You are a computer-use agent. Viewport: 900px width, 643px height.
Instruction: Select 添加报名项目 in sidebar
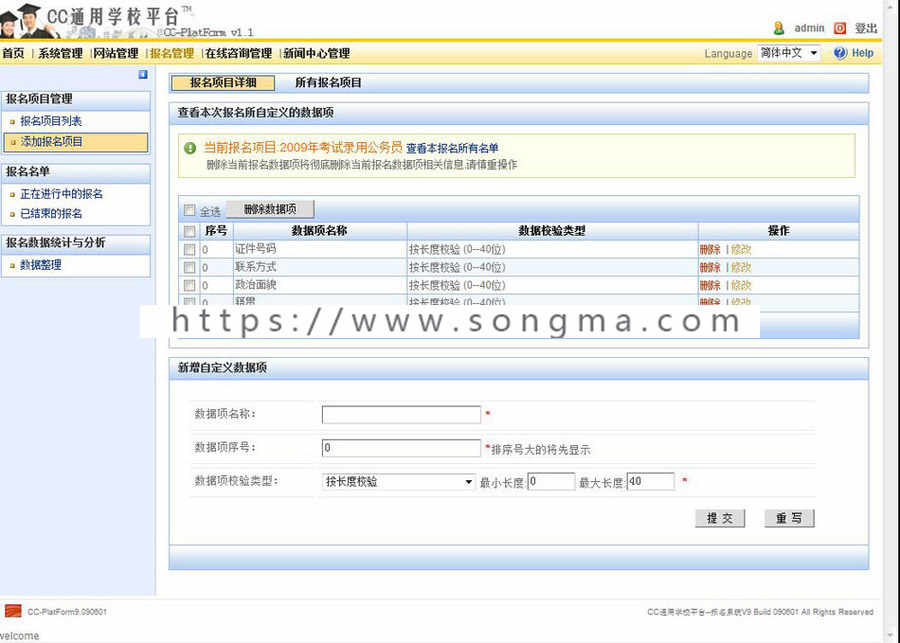click(x=76, y=142)
